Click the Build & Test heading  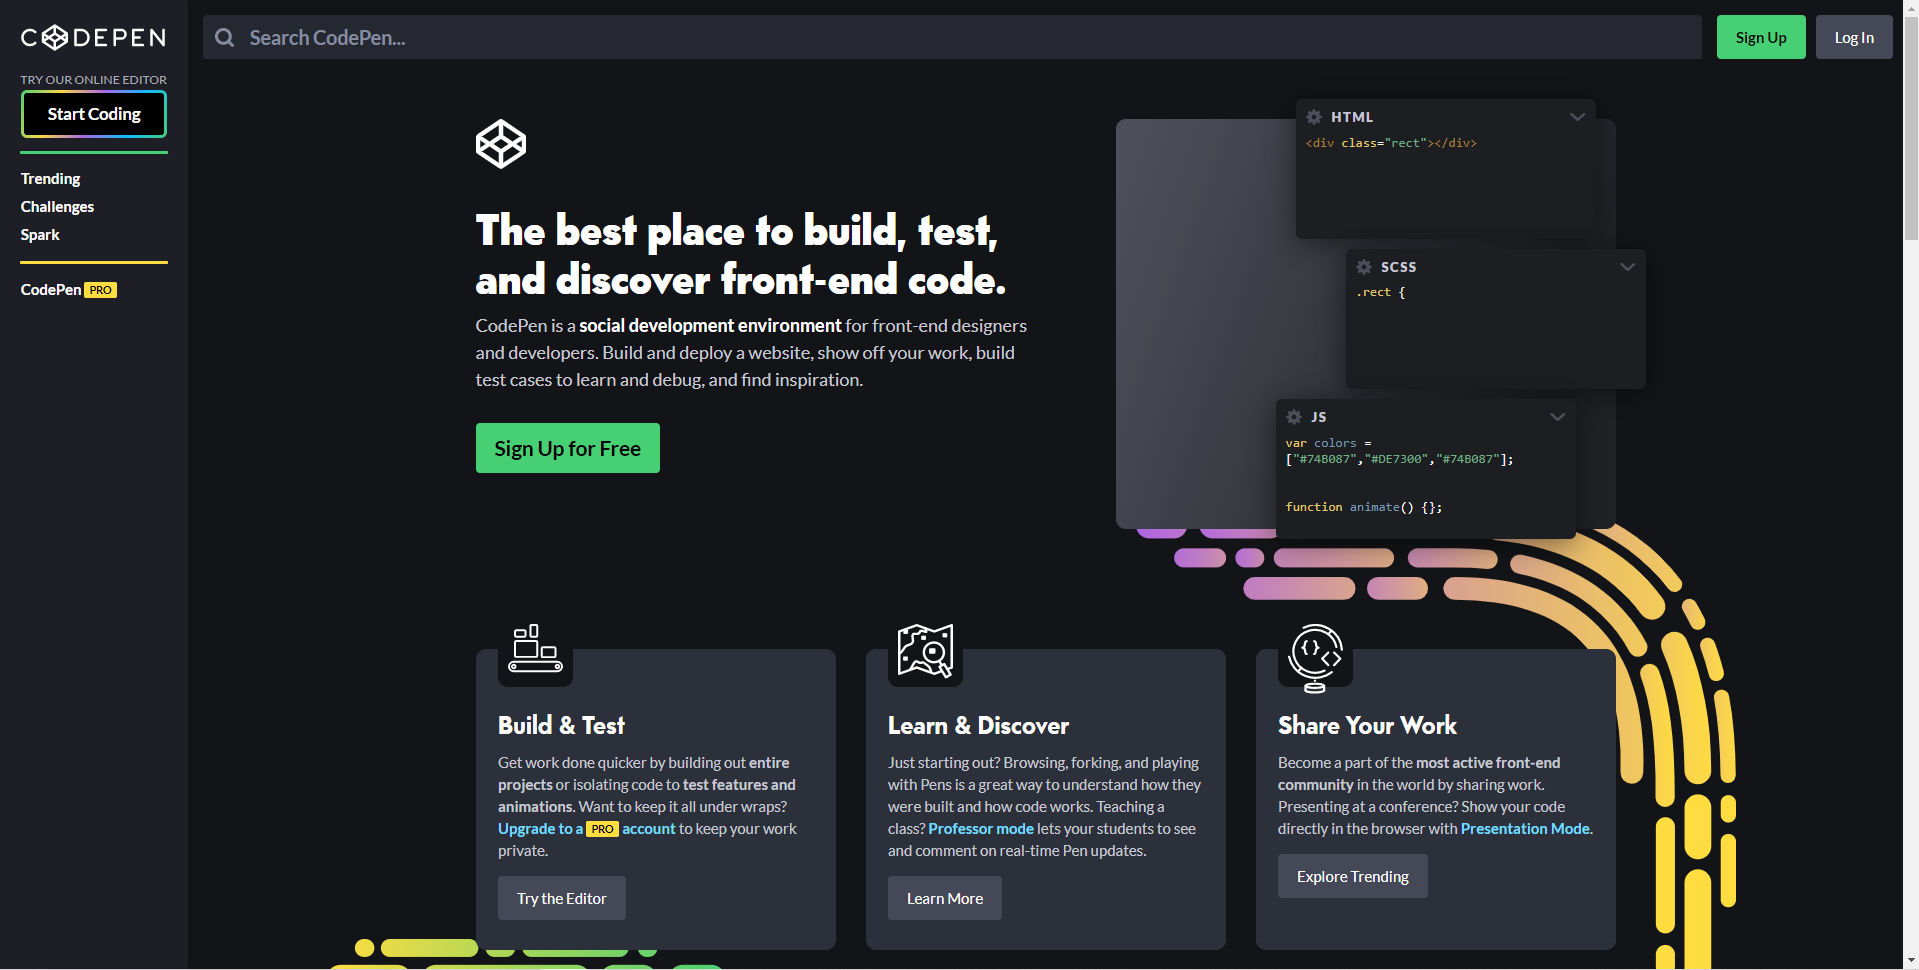(561, 725)
